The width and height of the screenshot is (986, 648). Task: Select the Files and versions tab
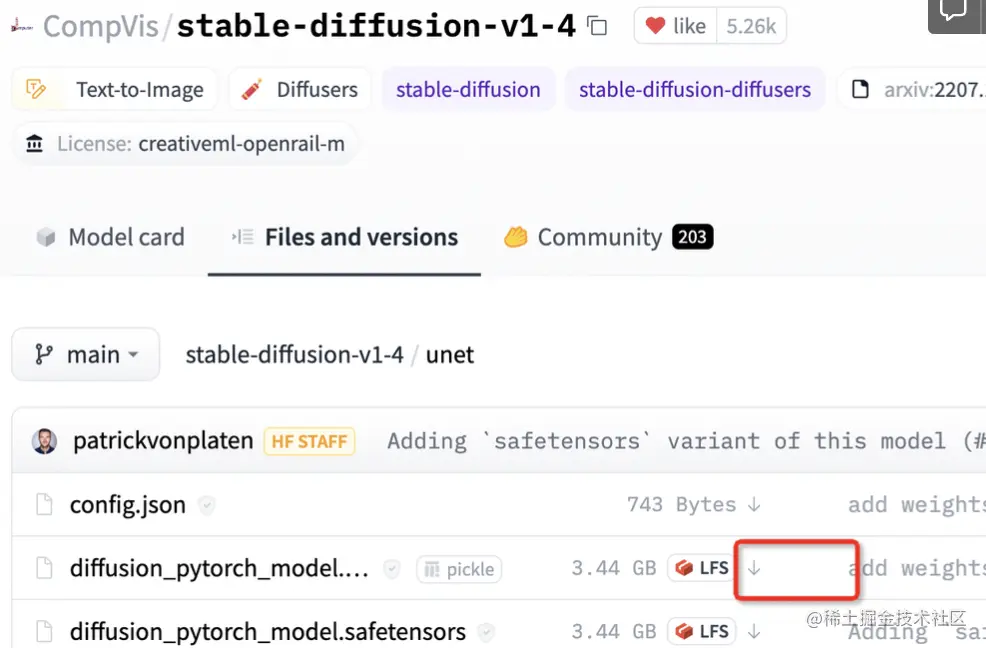coord(345,238)
